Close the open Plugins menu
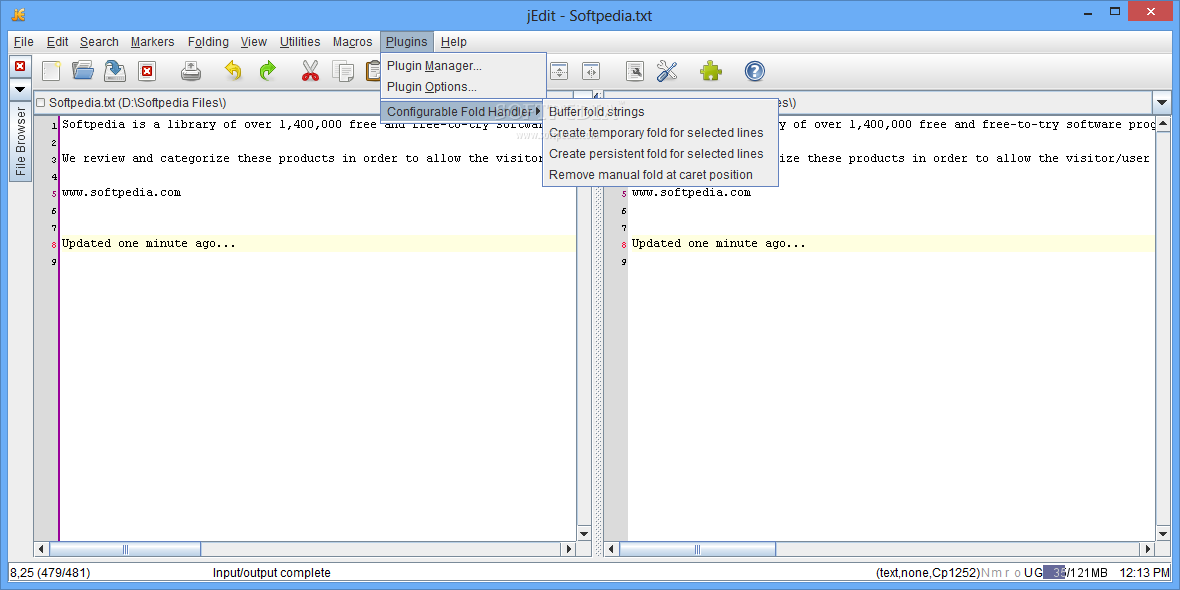Image resolution: width=1180 pixels, height=590 pixels. click(x=407, y=42)
